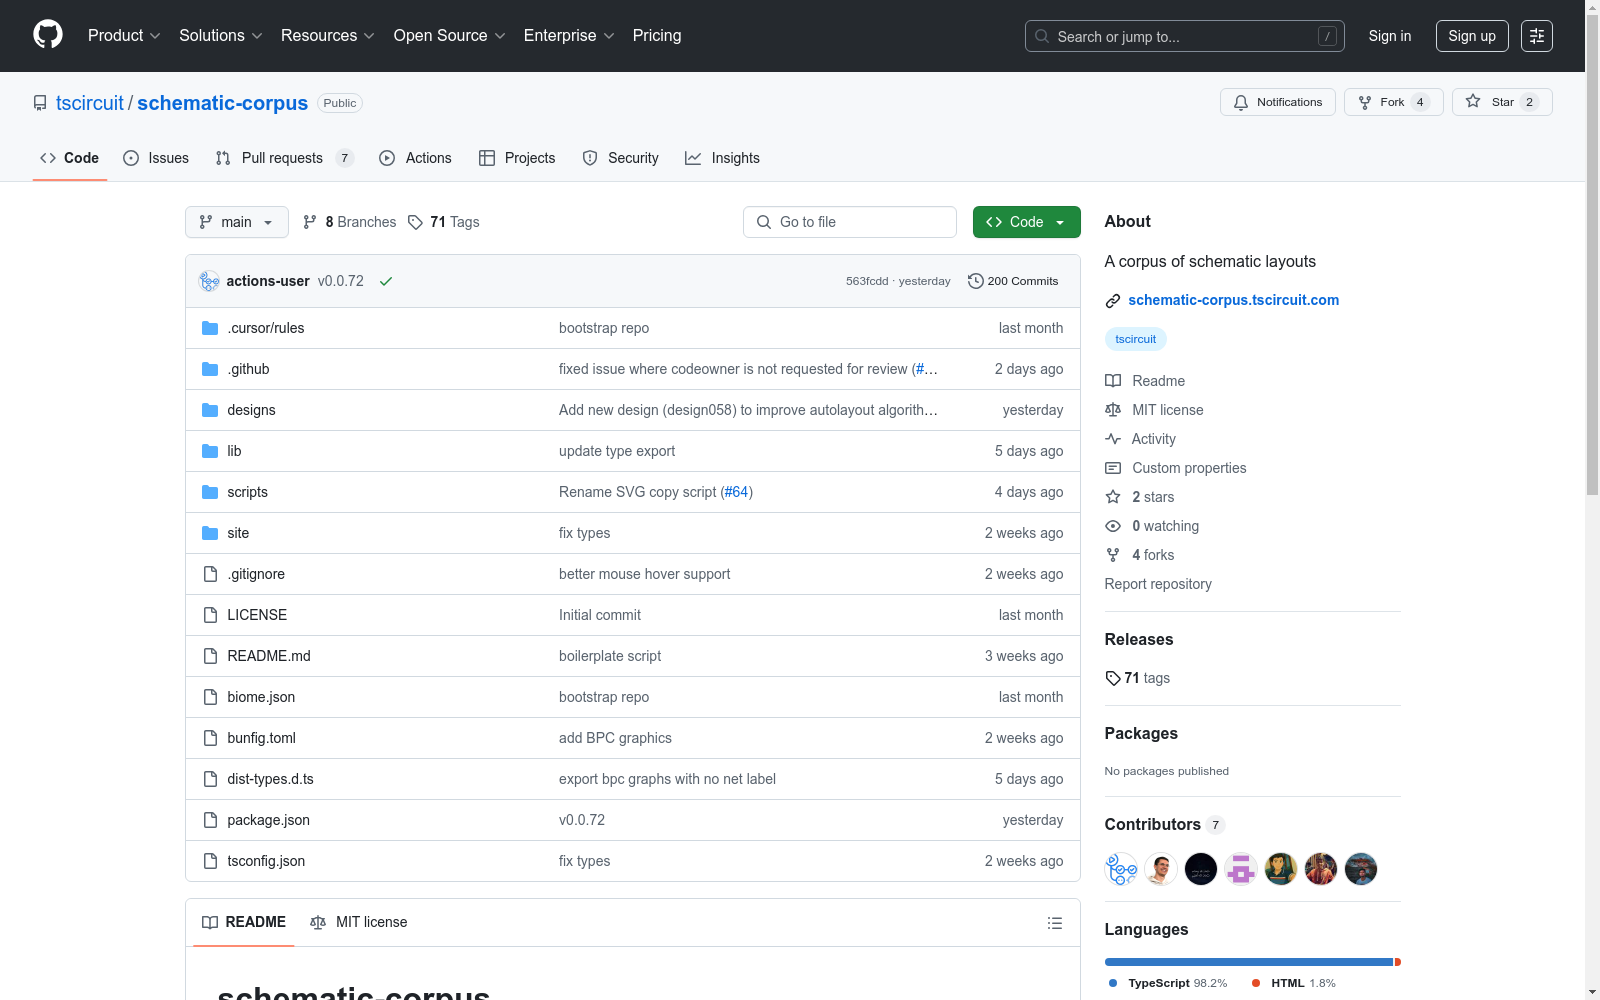
Task: Expand the Resources menu
Action: click(328, 36)
